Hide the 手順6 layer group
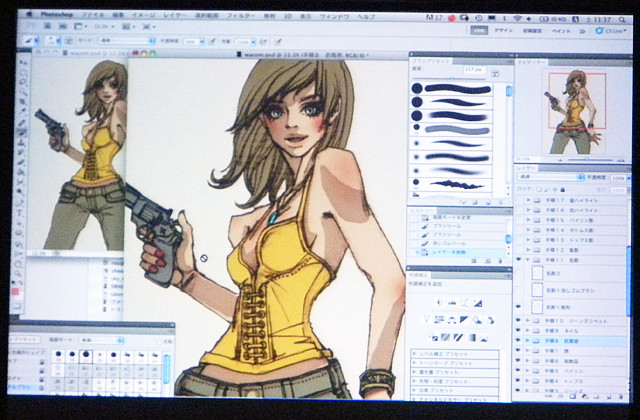Screen dimensions: 640x420 [x=518, y=361]
